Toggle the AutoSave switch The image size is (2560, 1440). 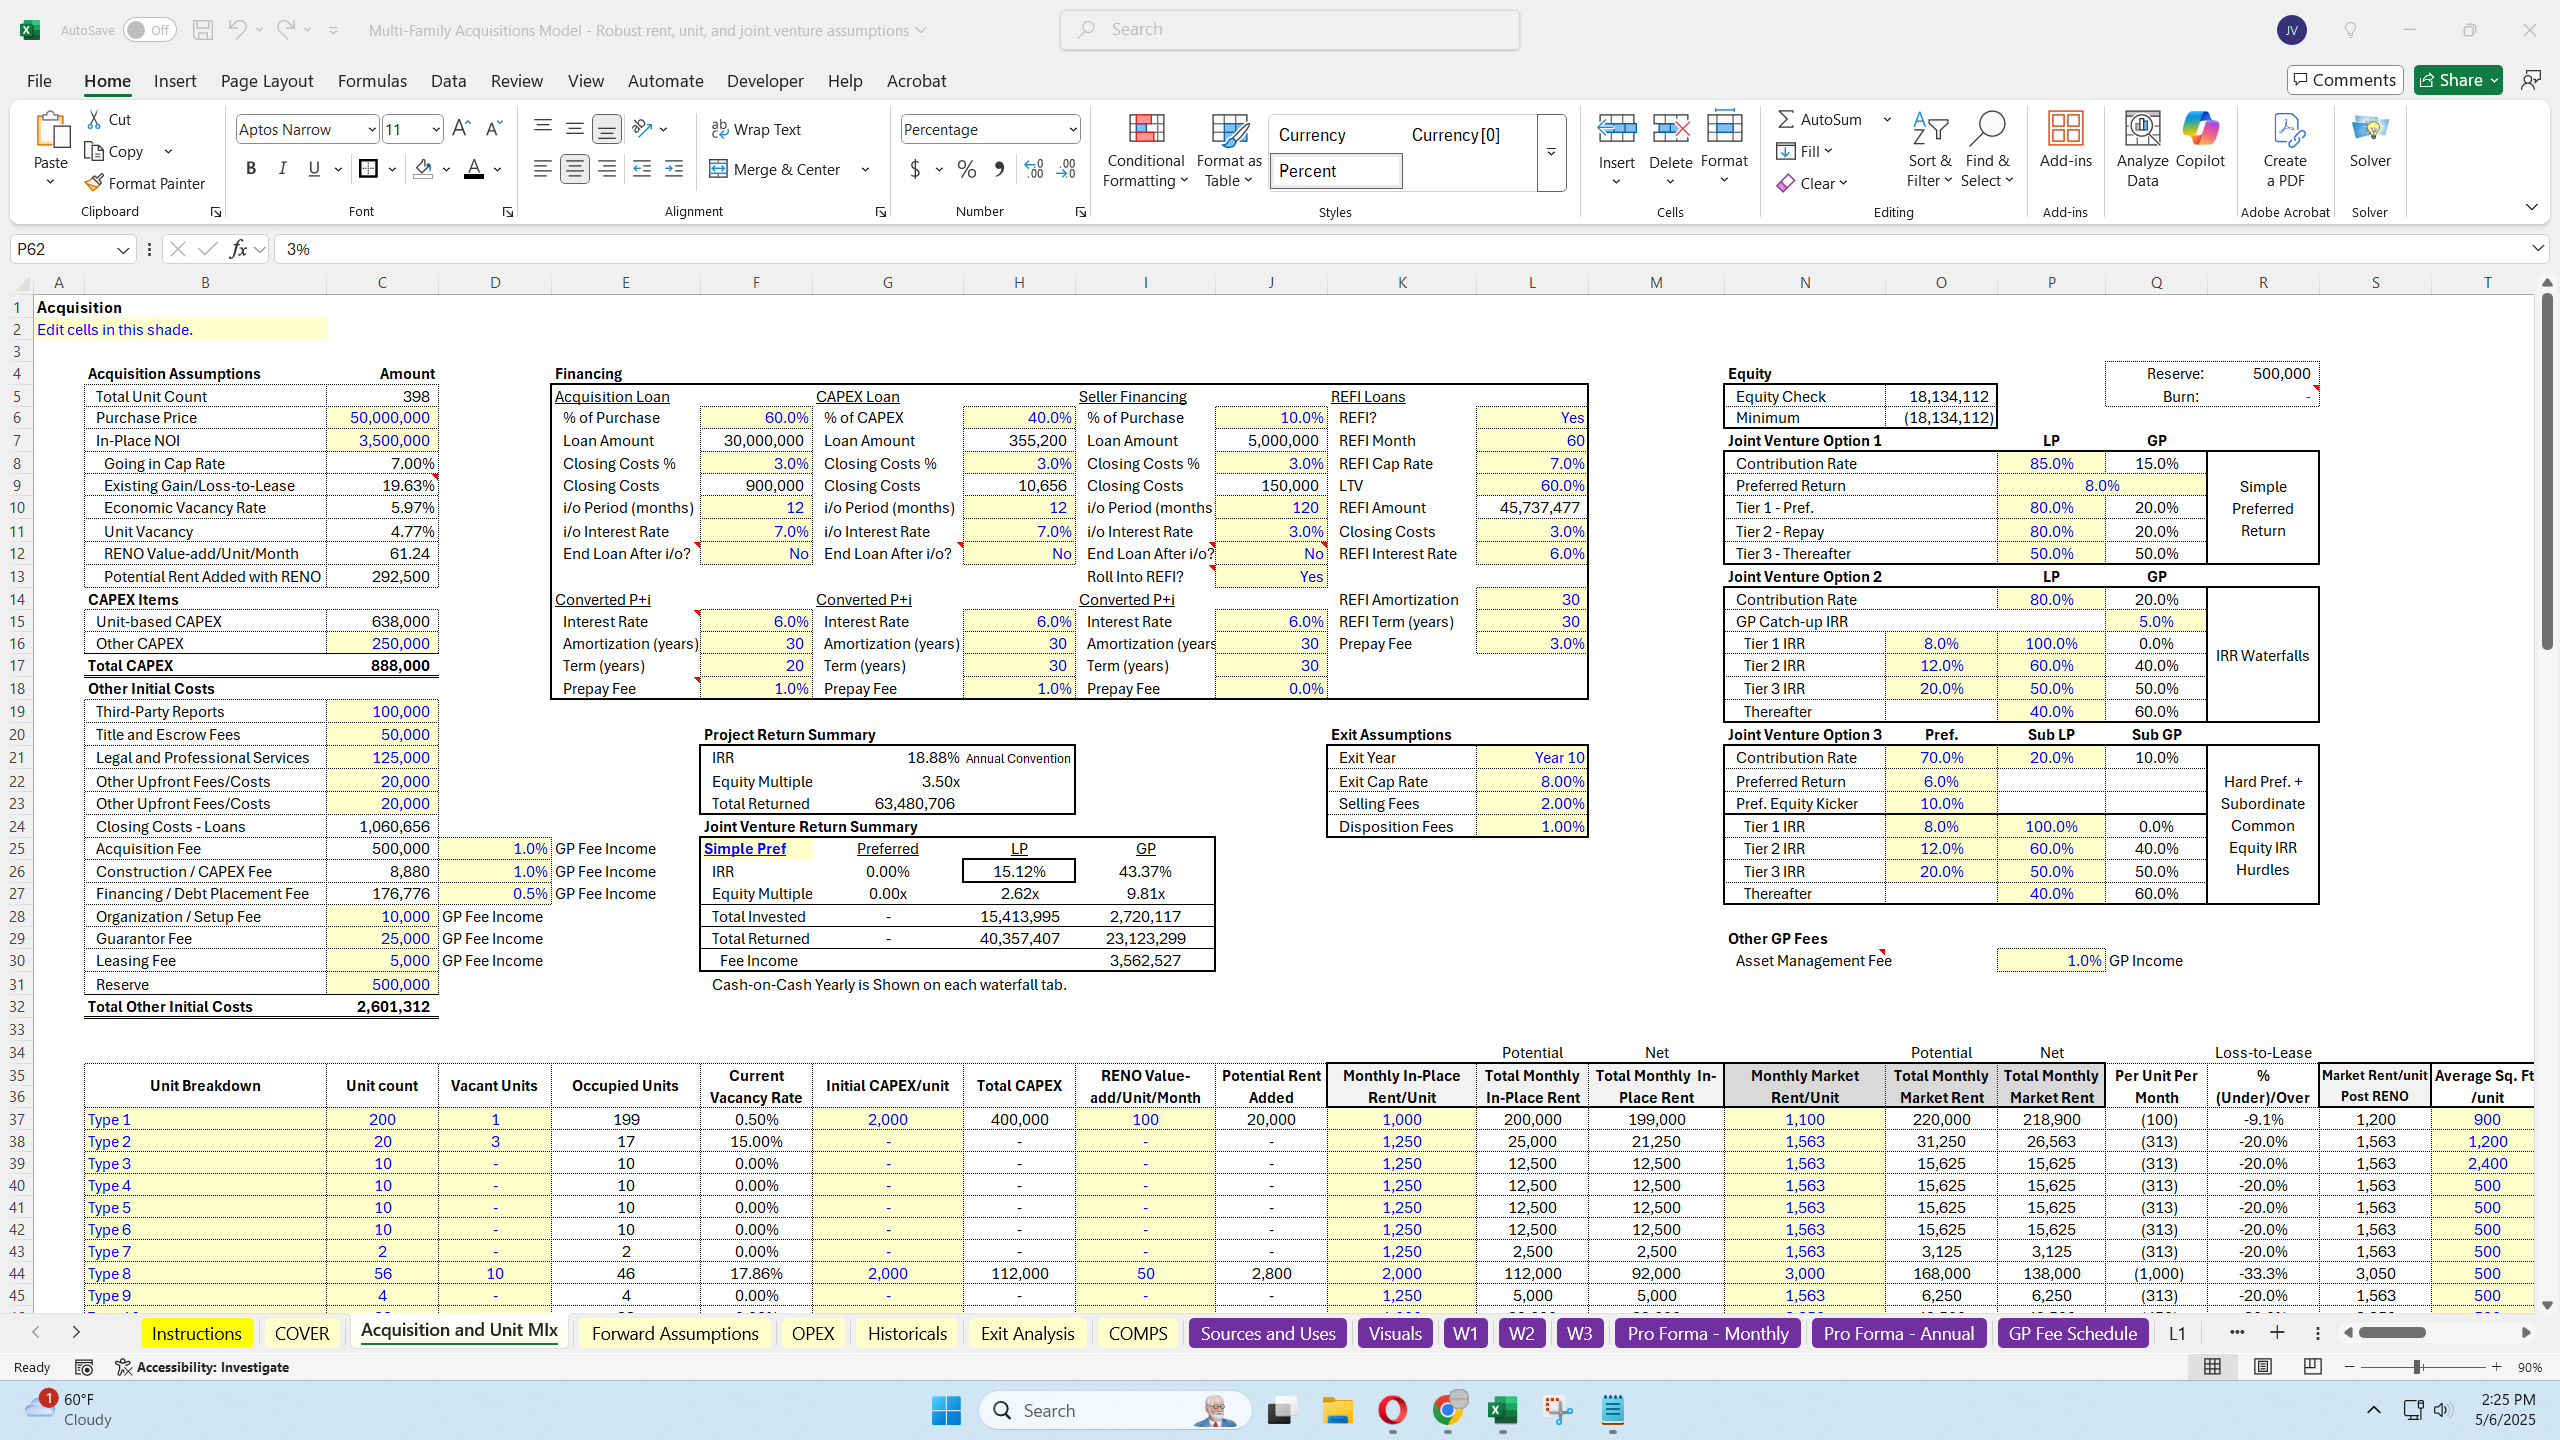pos(150,30)
